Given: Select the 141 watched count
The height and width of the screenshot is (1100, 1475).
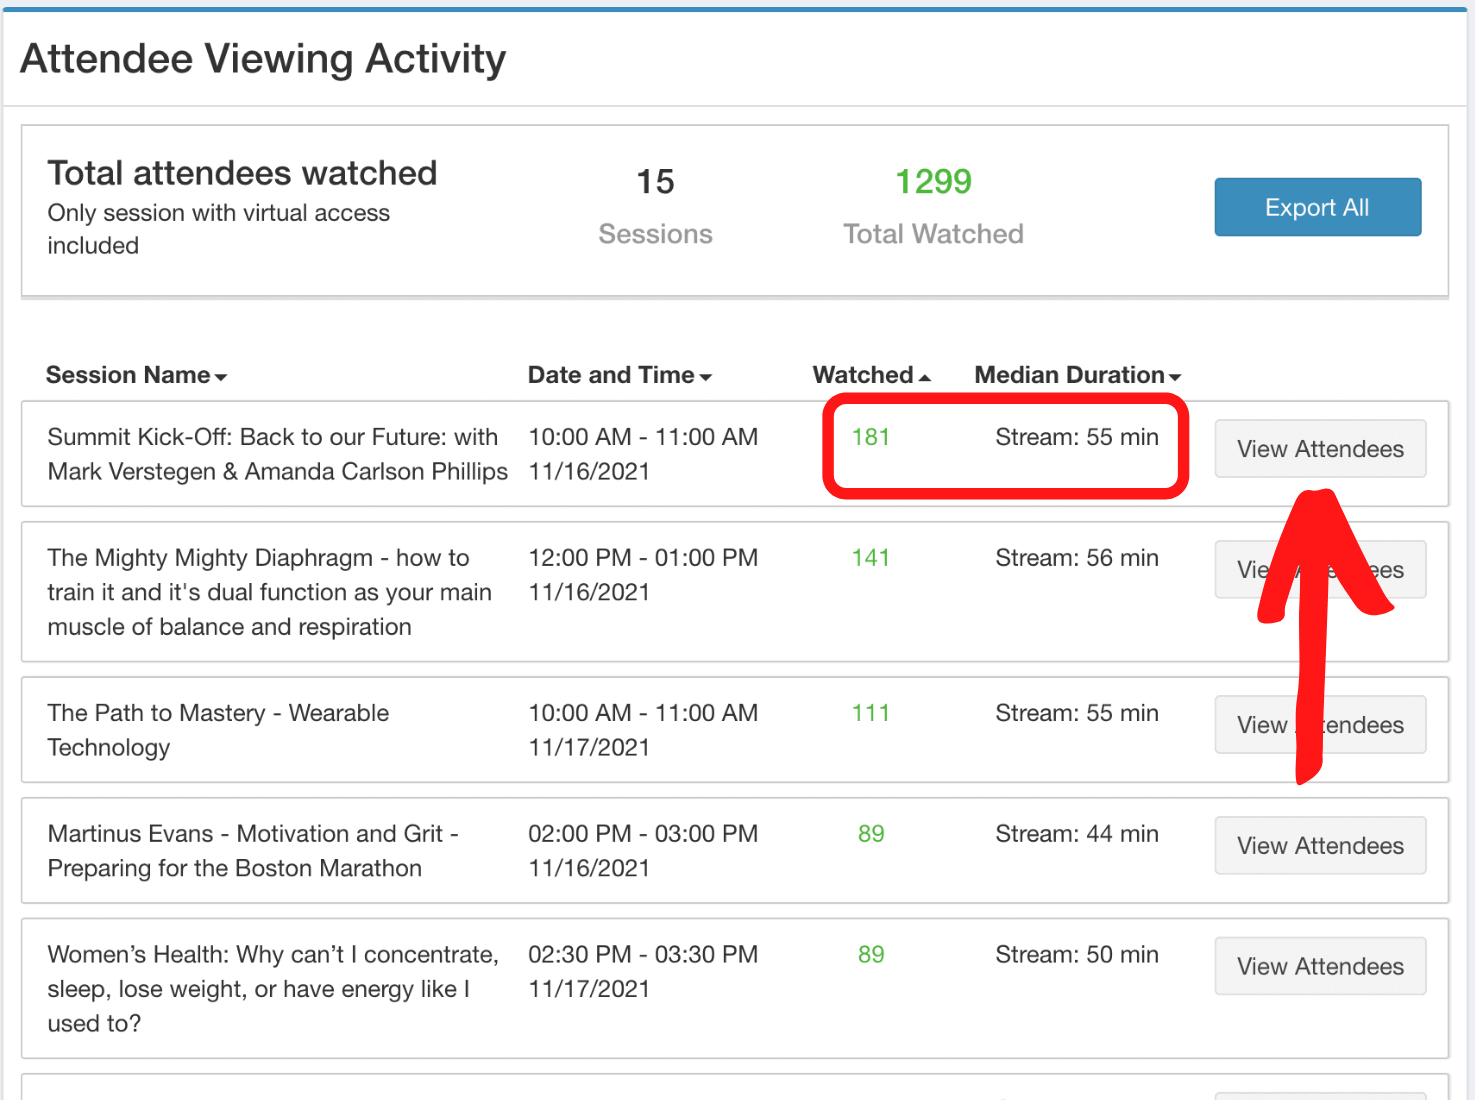Looking at the screenshot, I should [x=870, y=558].
